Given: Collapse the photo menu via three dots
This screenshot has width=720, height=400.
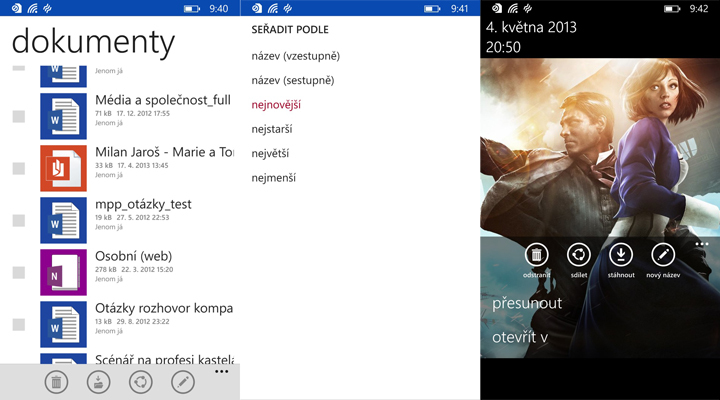Looking at the screenshot, I should 701,244.
